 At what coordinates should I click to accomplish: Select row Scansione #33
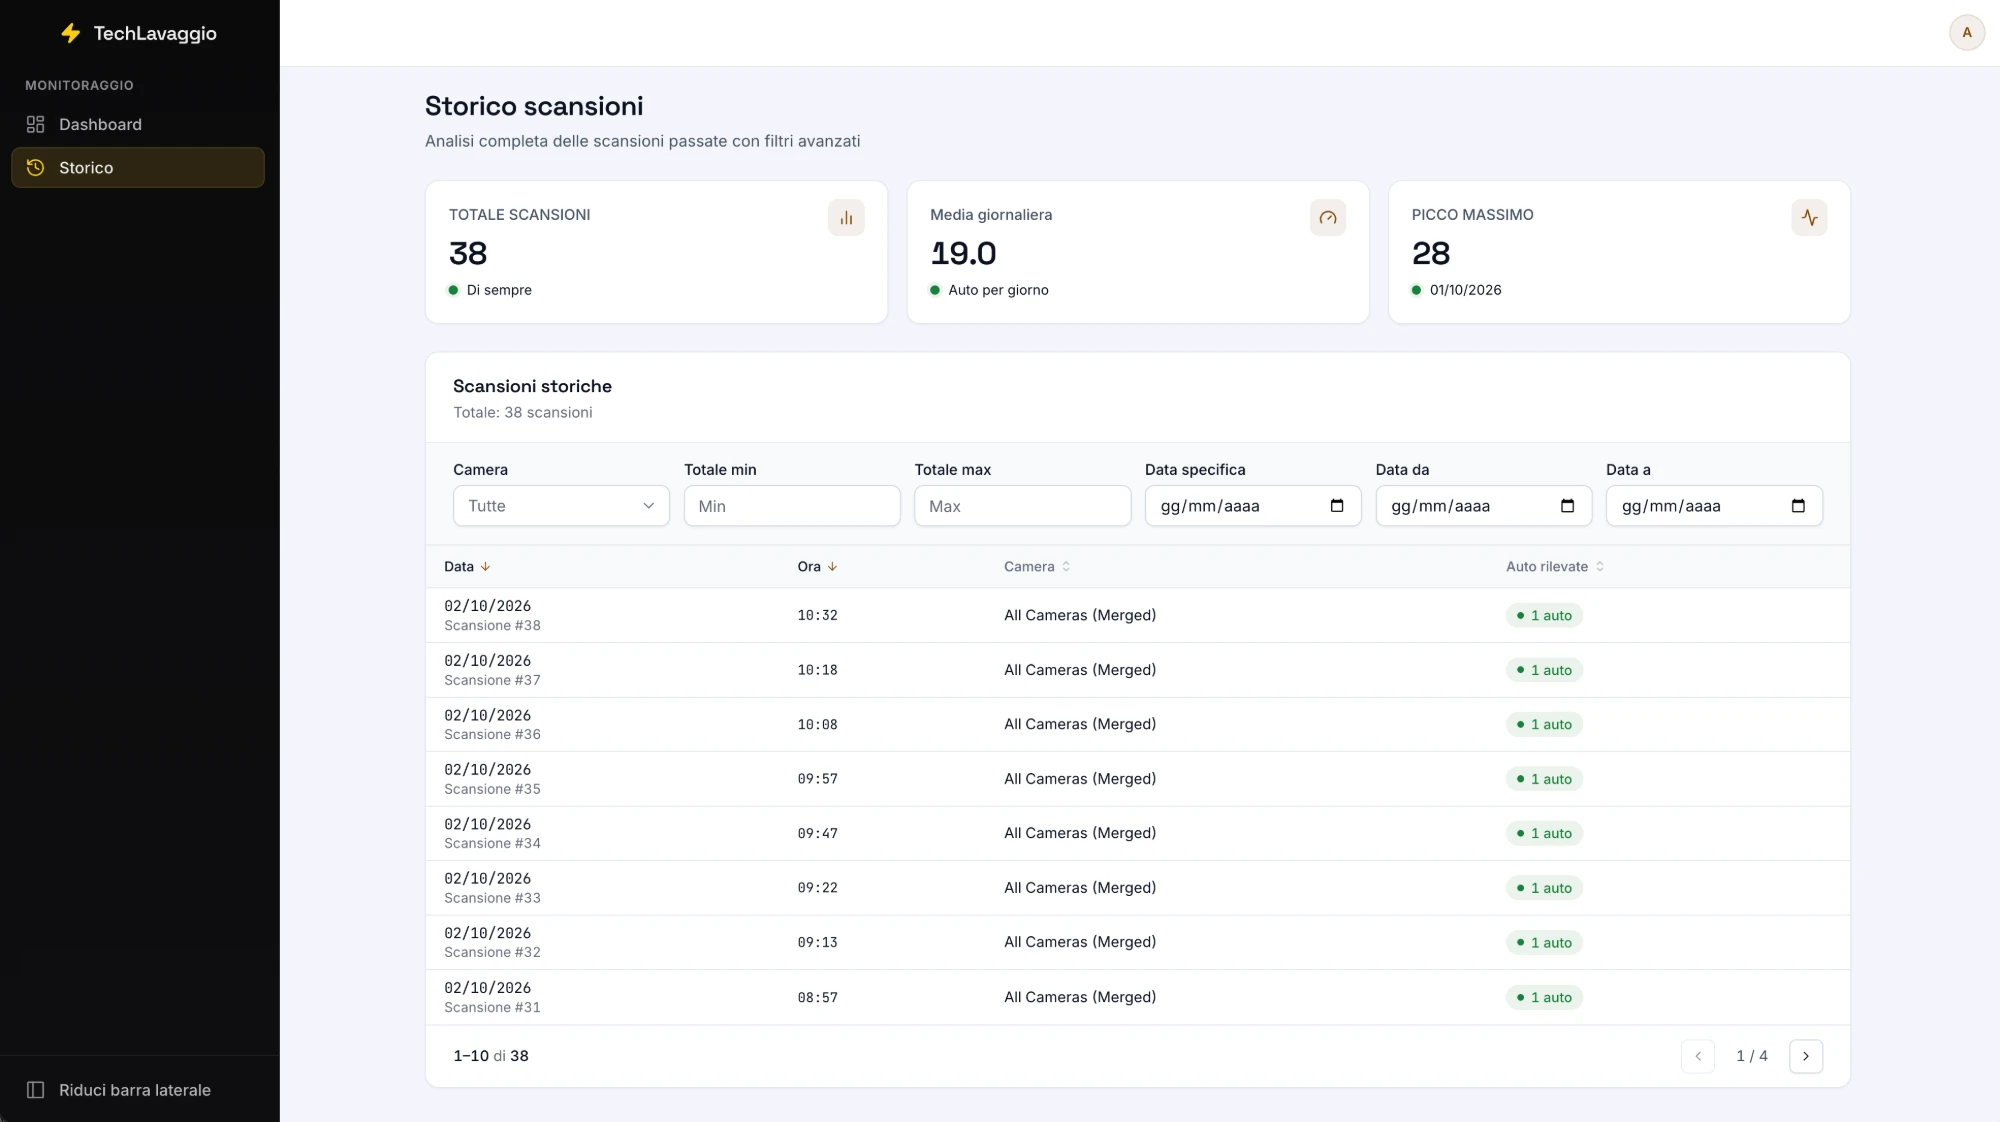click(1137, 888)
